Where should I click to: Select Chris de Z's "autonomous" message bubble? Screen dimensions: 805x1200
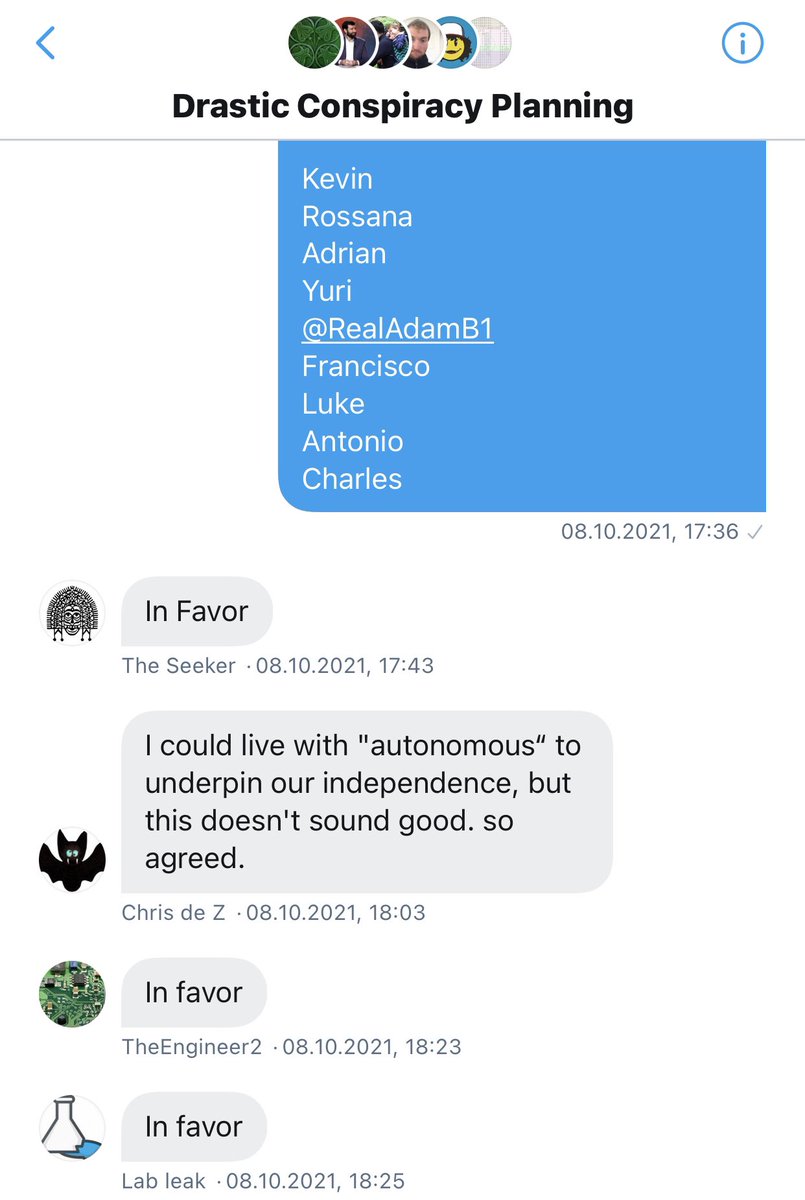[x=366, y=802]
